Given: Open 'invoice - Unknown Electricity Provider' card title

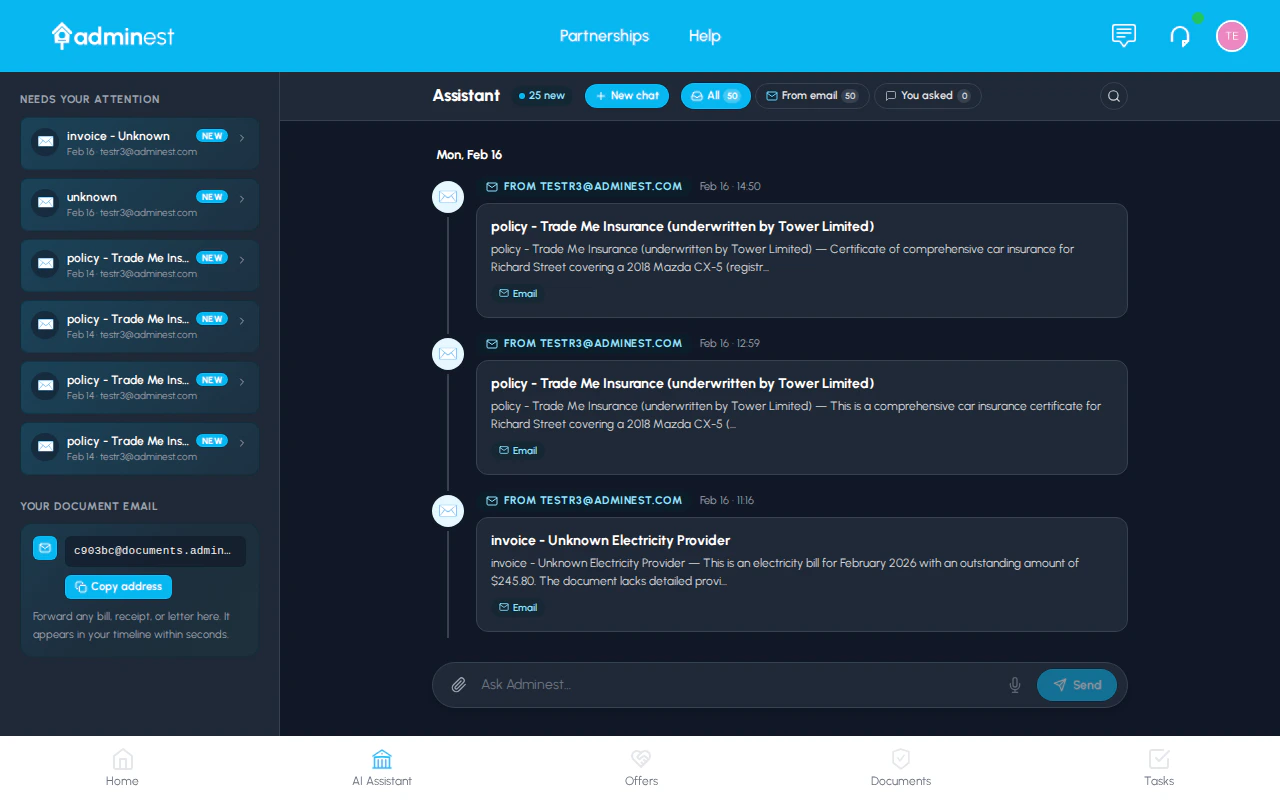Looking at the screenshot, I should pos(611,541).
